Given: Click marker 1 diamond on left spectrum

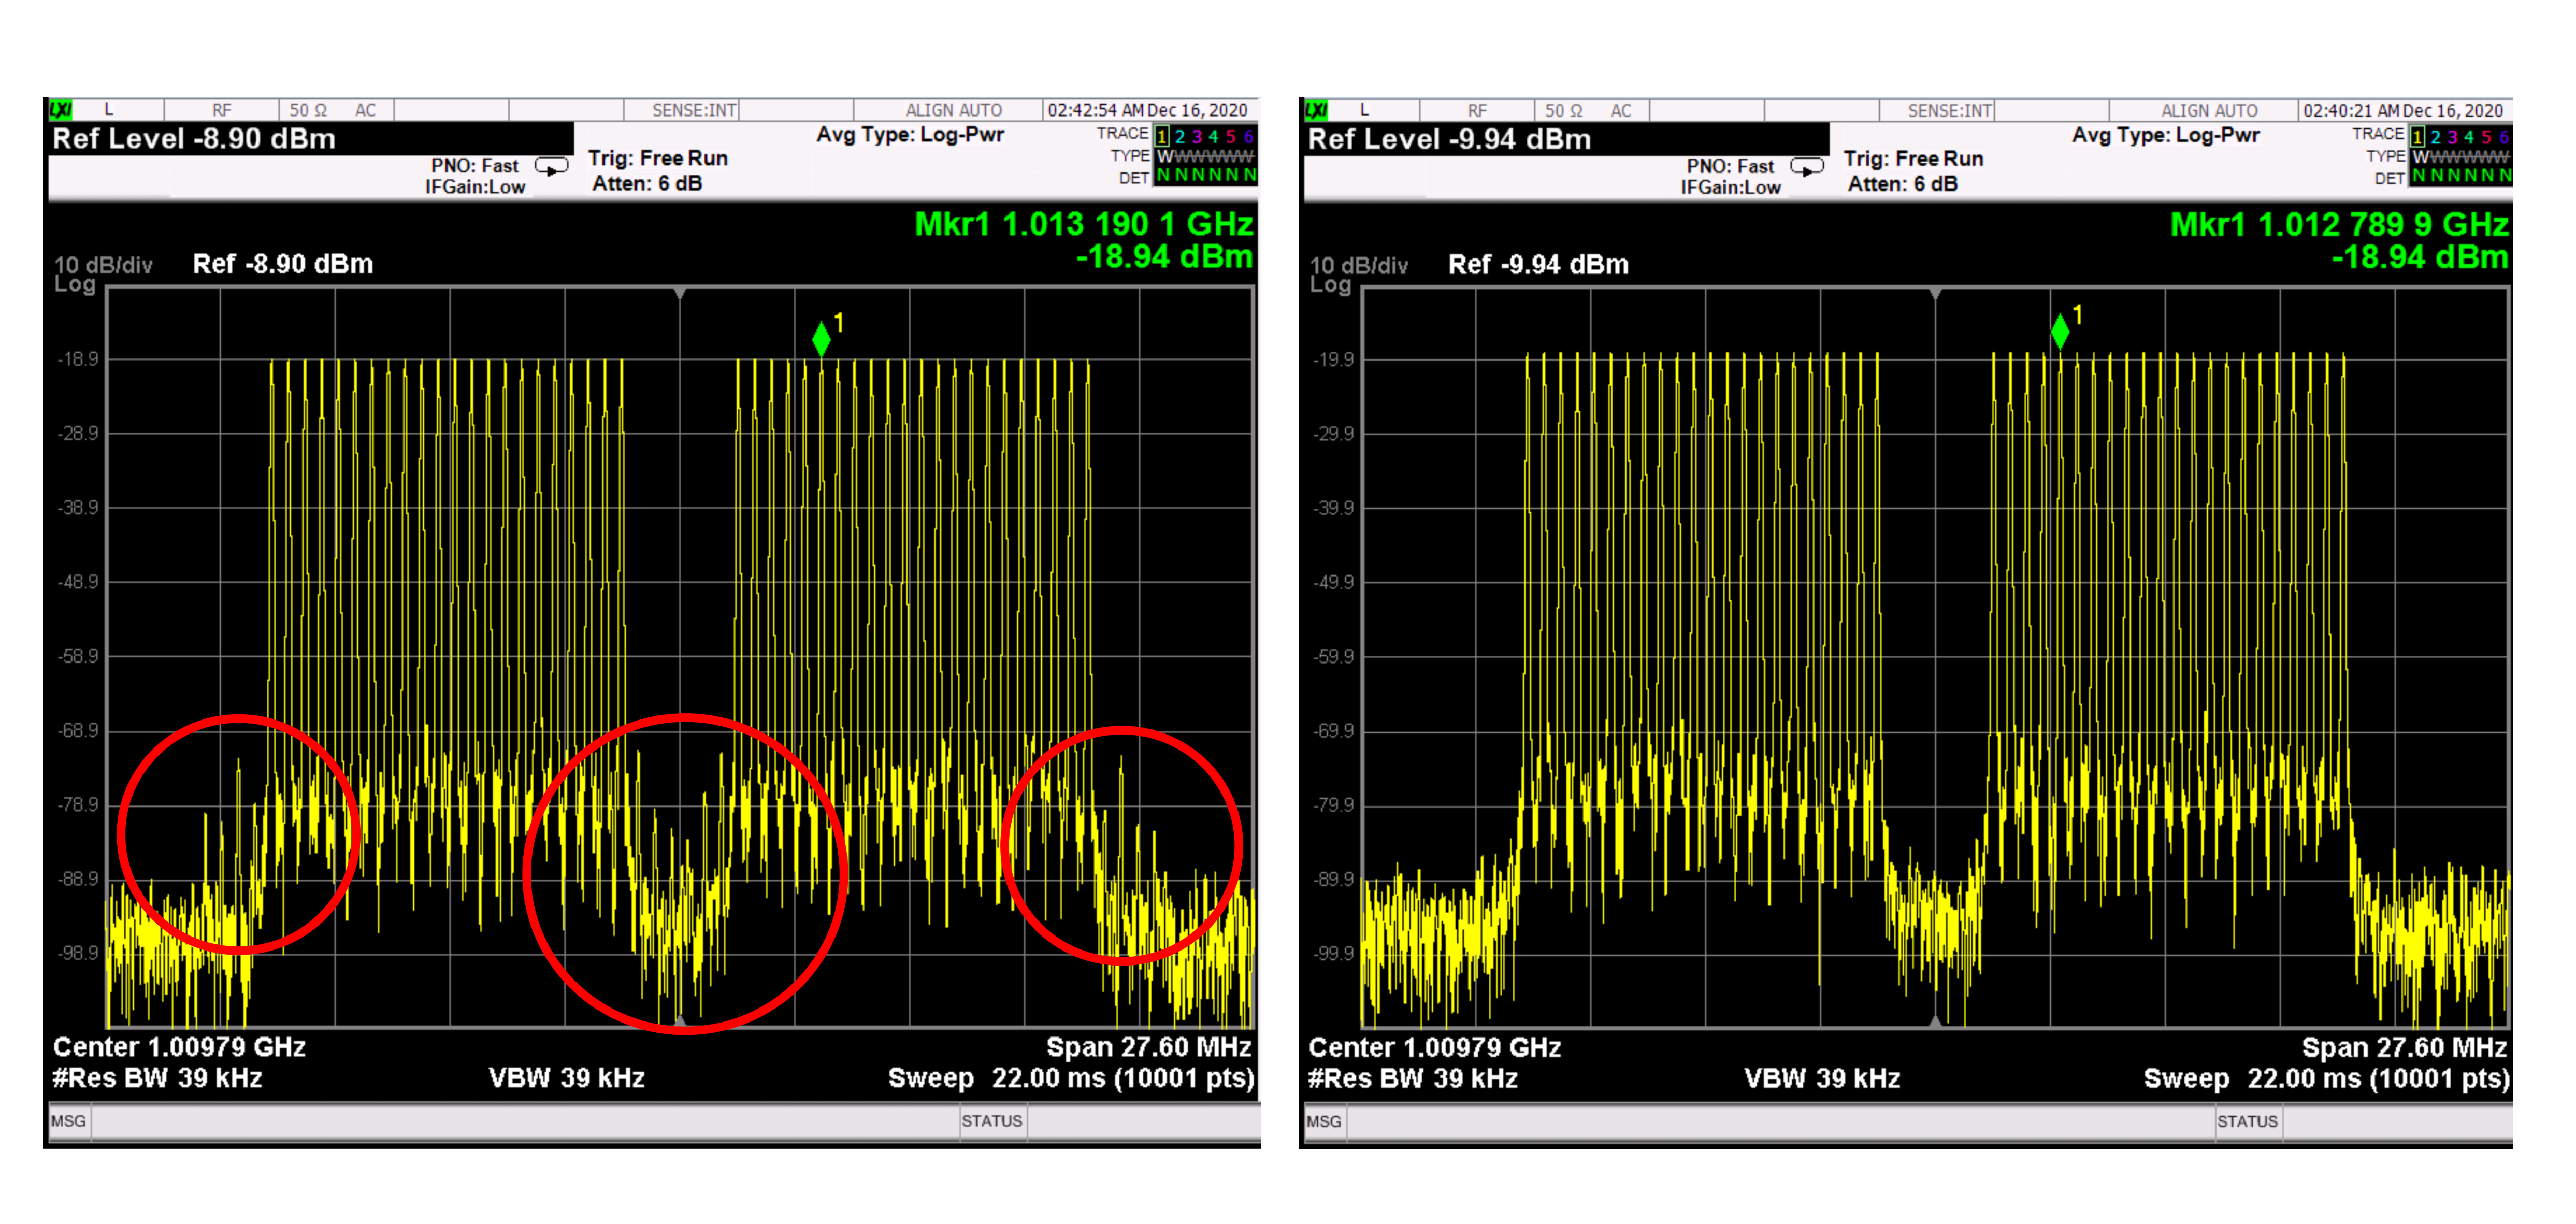Looking at the screenshot, I should click(x=821, y=338).
